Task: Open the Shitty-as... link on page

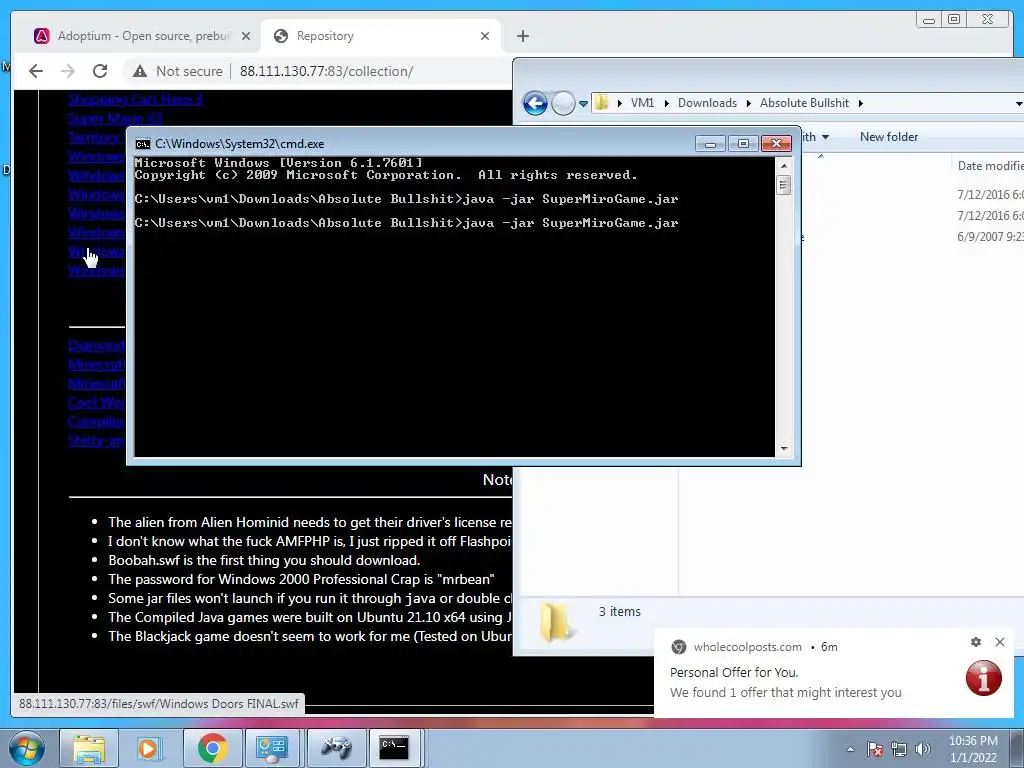Action: click(x=96, y=440)
